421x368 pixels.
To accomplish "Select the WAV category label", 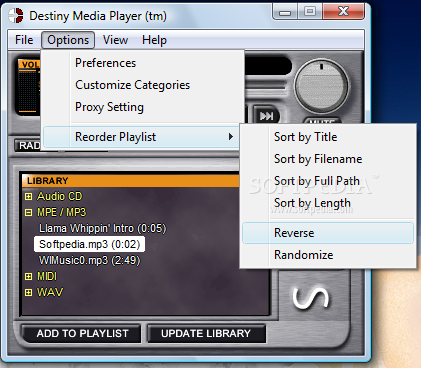I will pyautogui.click(x=50, y=292).
